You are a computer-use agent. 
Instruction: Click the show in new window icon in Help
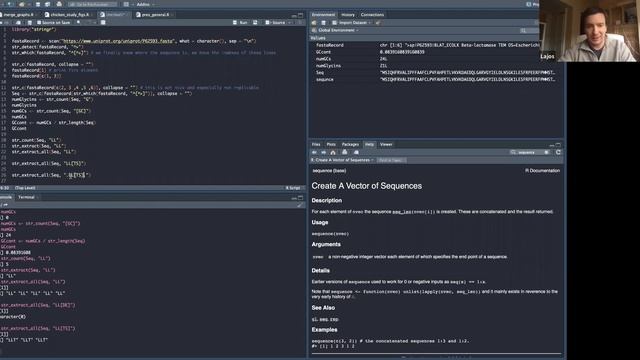tap(356, 152)
